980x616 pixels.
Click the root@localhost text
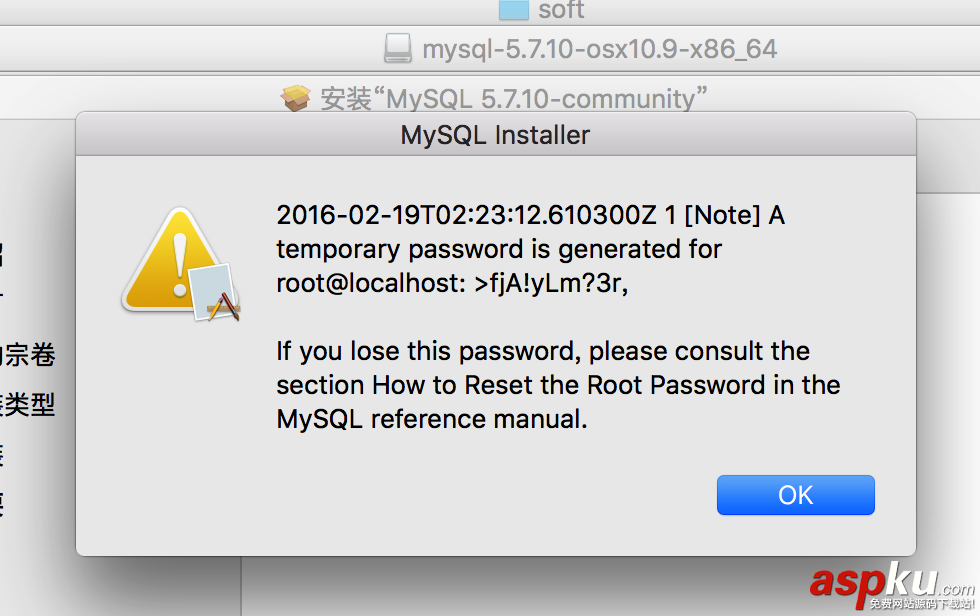[x=367, y=283]
